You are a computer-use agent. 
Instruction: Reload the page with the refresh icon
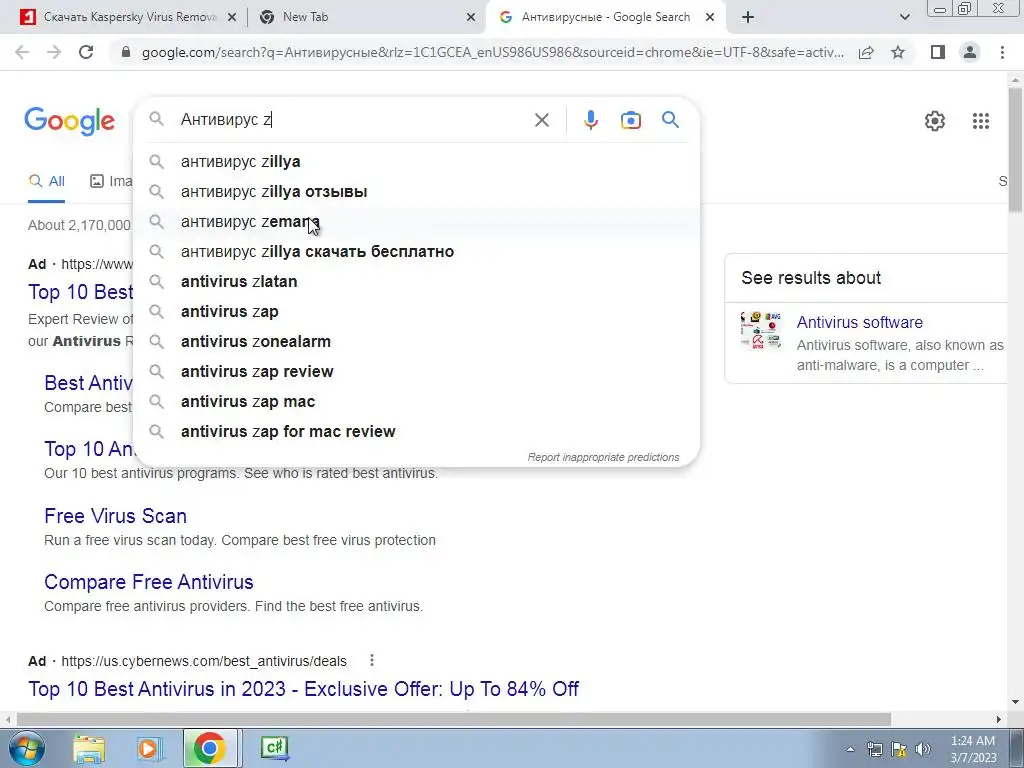coord(86,52)
